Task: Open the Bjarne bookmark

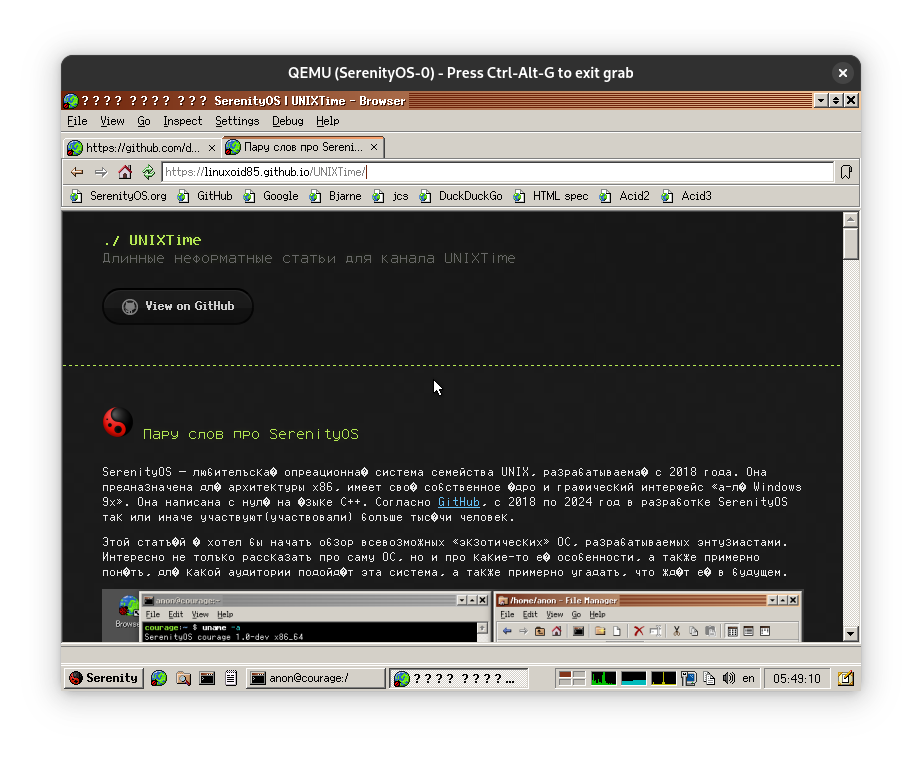Action: [x=336, y=196]
